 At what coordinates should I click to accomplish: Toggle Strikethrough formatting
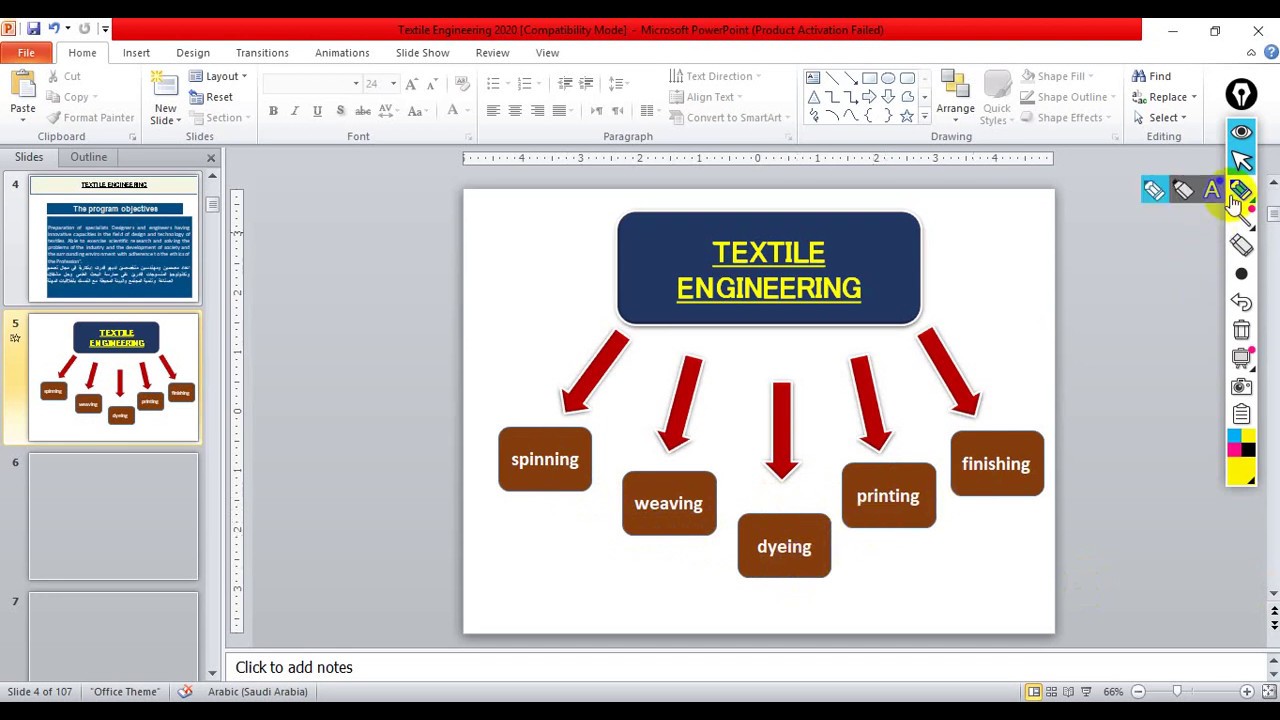363,110
